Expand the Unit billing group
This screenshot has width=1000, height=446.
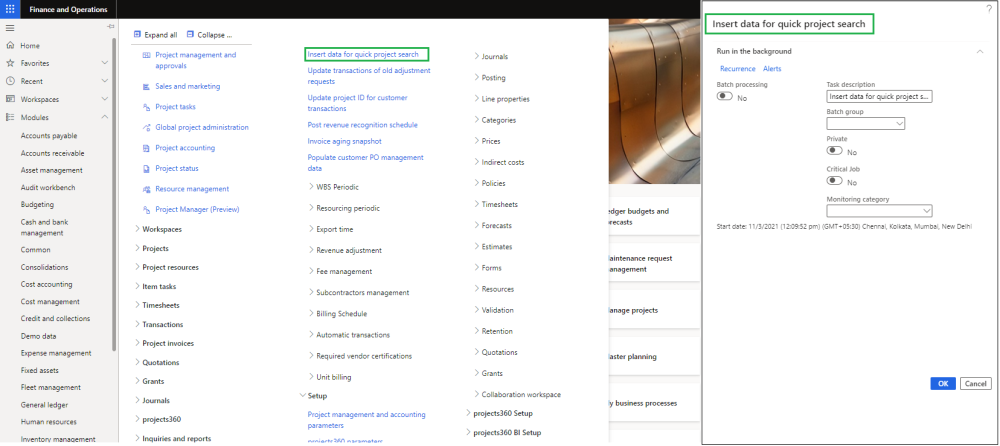tap(311, 377)
